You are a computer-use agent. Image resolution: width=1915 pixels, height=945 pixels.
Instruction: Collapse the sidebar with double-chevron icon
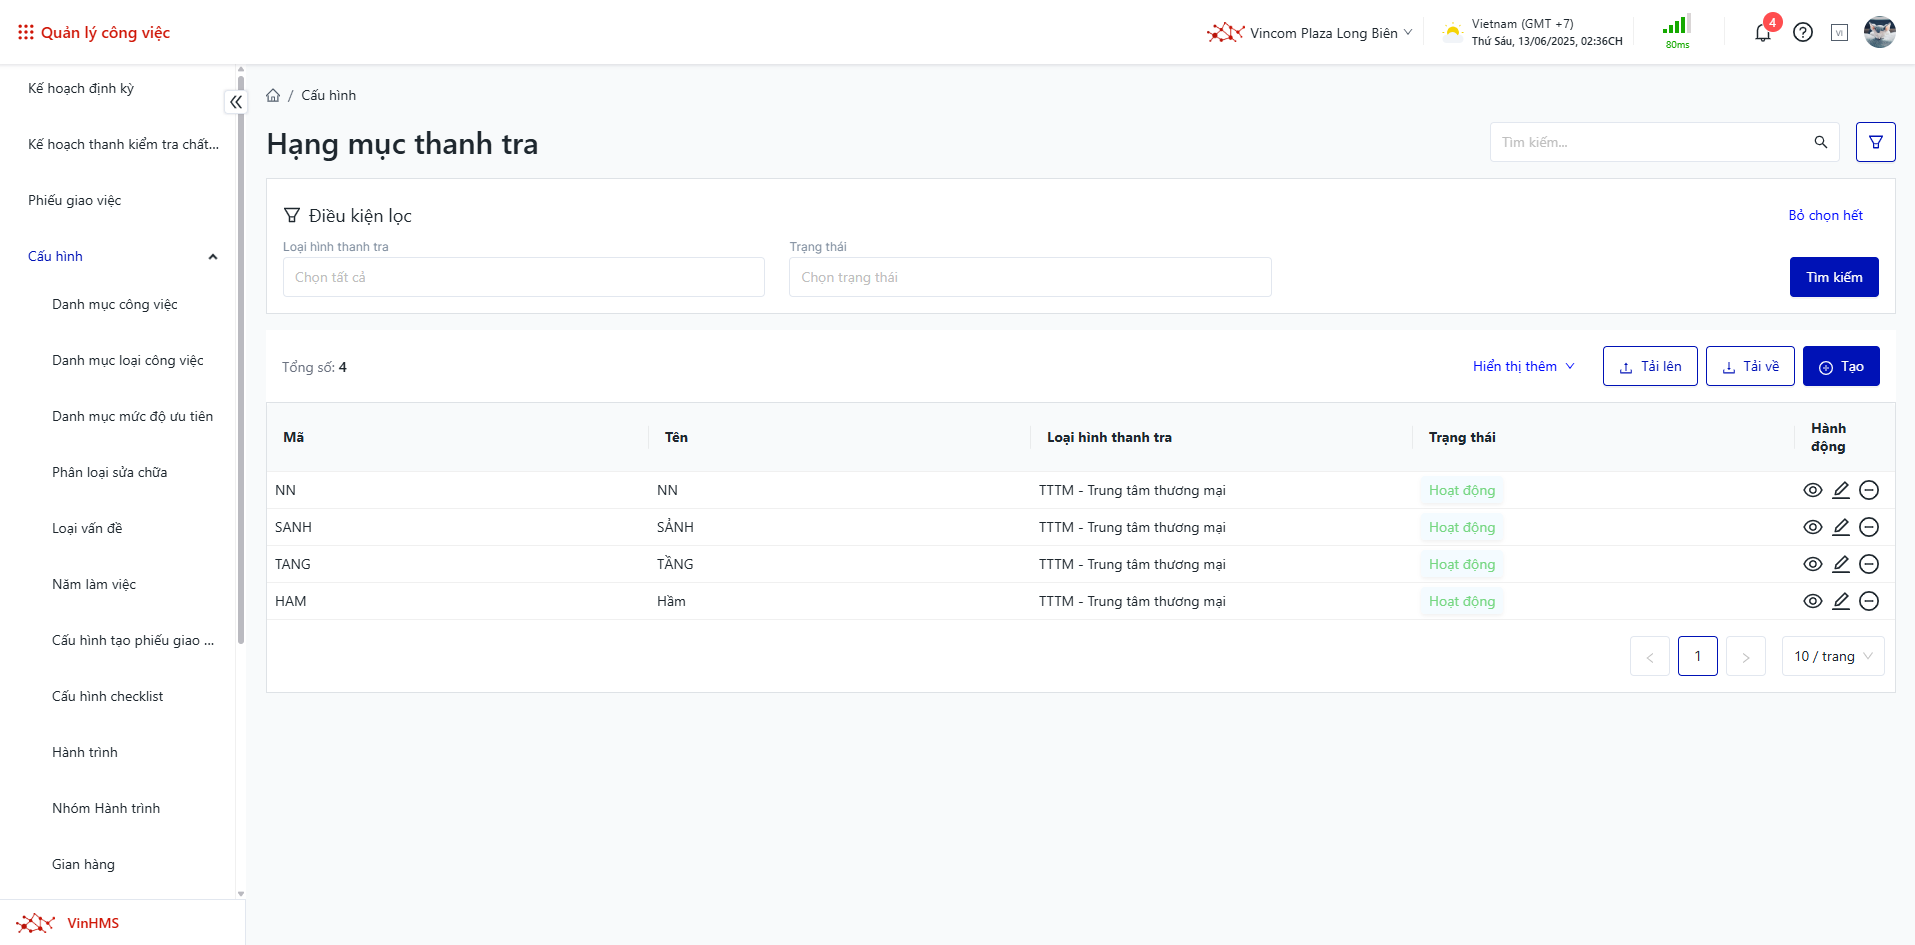point(236,102)
